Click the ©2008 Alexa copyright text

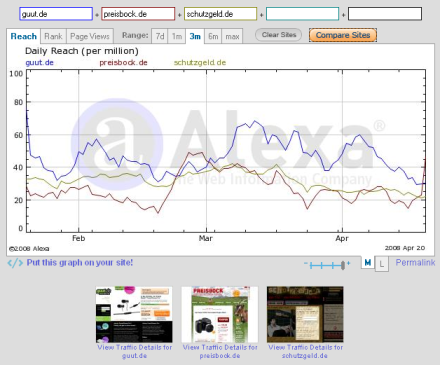pos(29,249)
